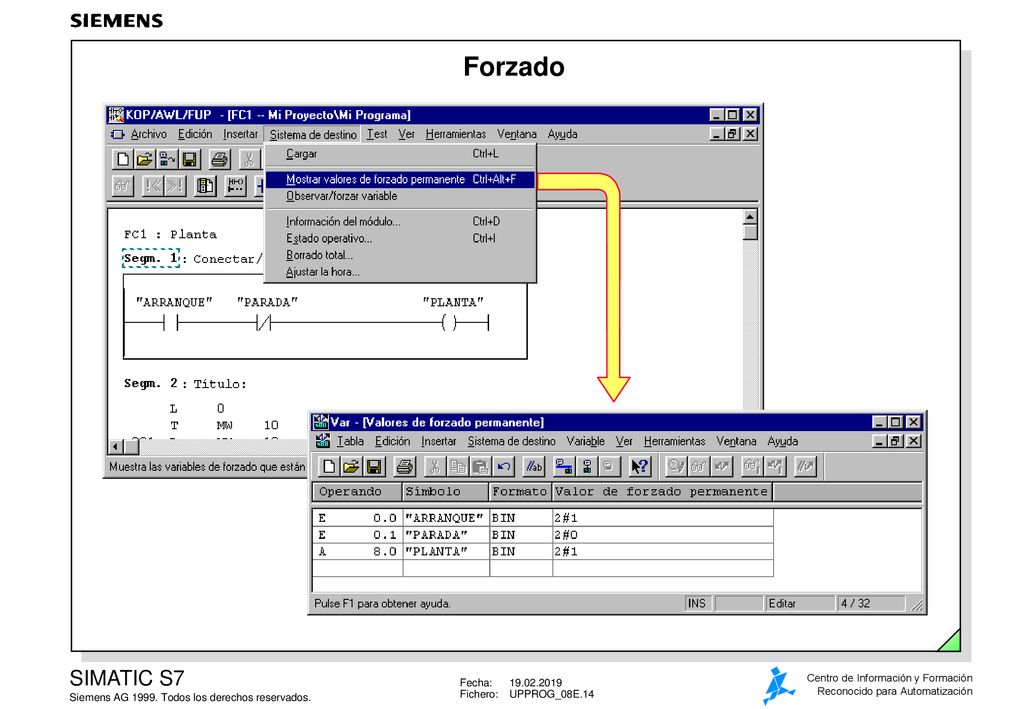Click Save icon in Var window toolbar
The height and width of the screenshot is (709, 1024).
[x=374, y=466]
